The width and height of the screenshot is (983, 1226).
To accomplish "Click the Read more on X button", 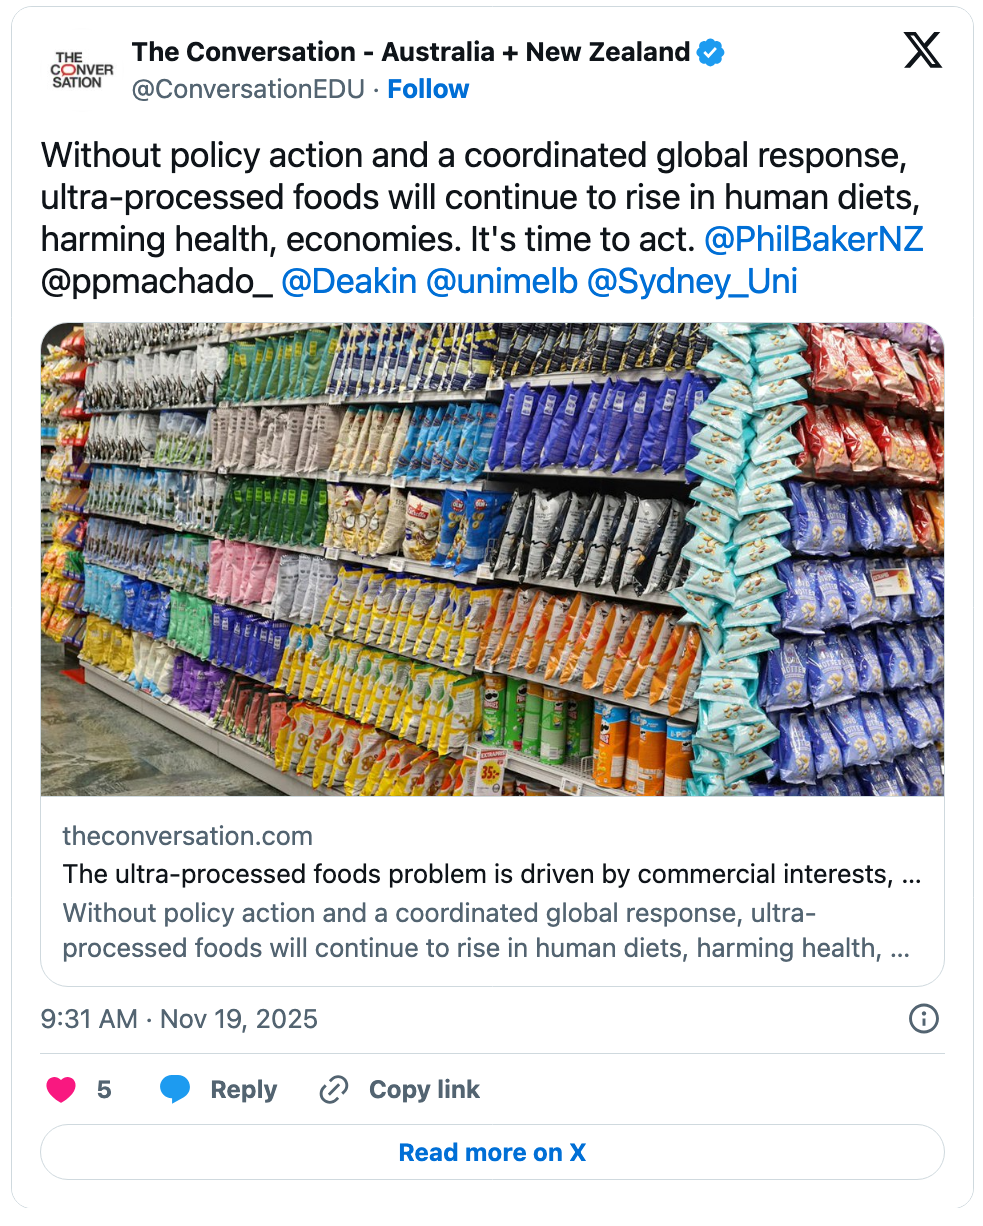I will tap(492, 1152).
